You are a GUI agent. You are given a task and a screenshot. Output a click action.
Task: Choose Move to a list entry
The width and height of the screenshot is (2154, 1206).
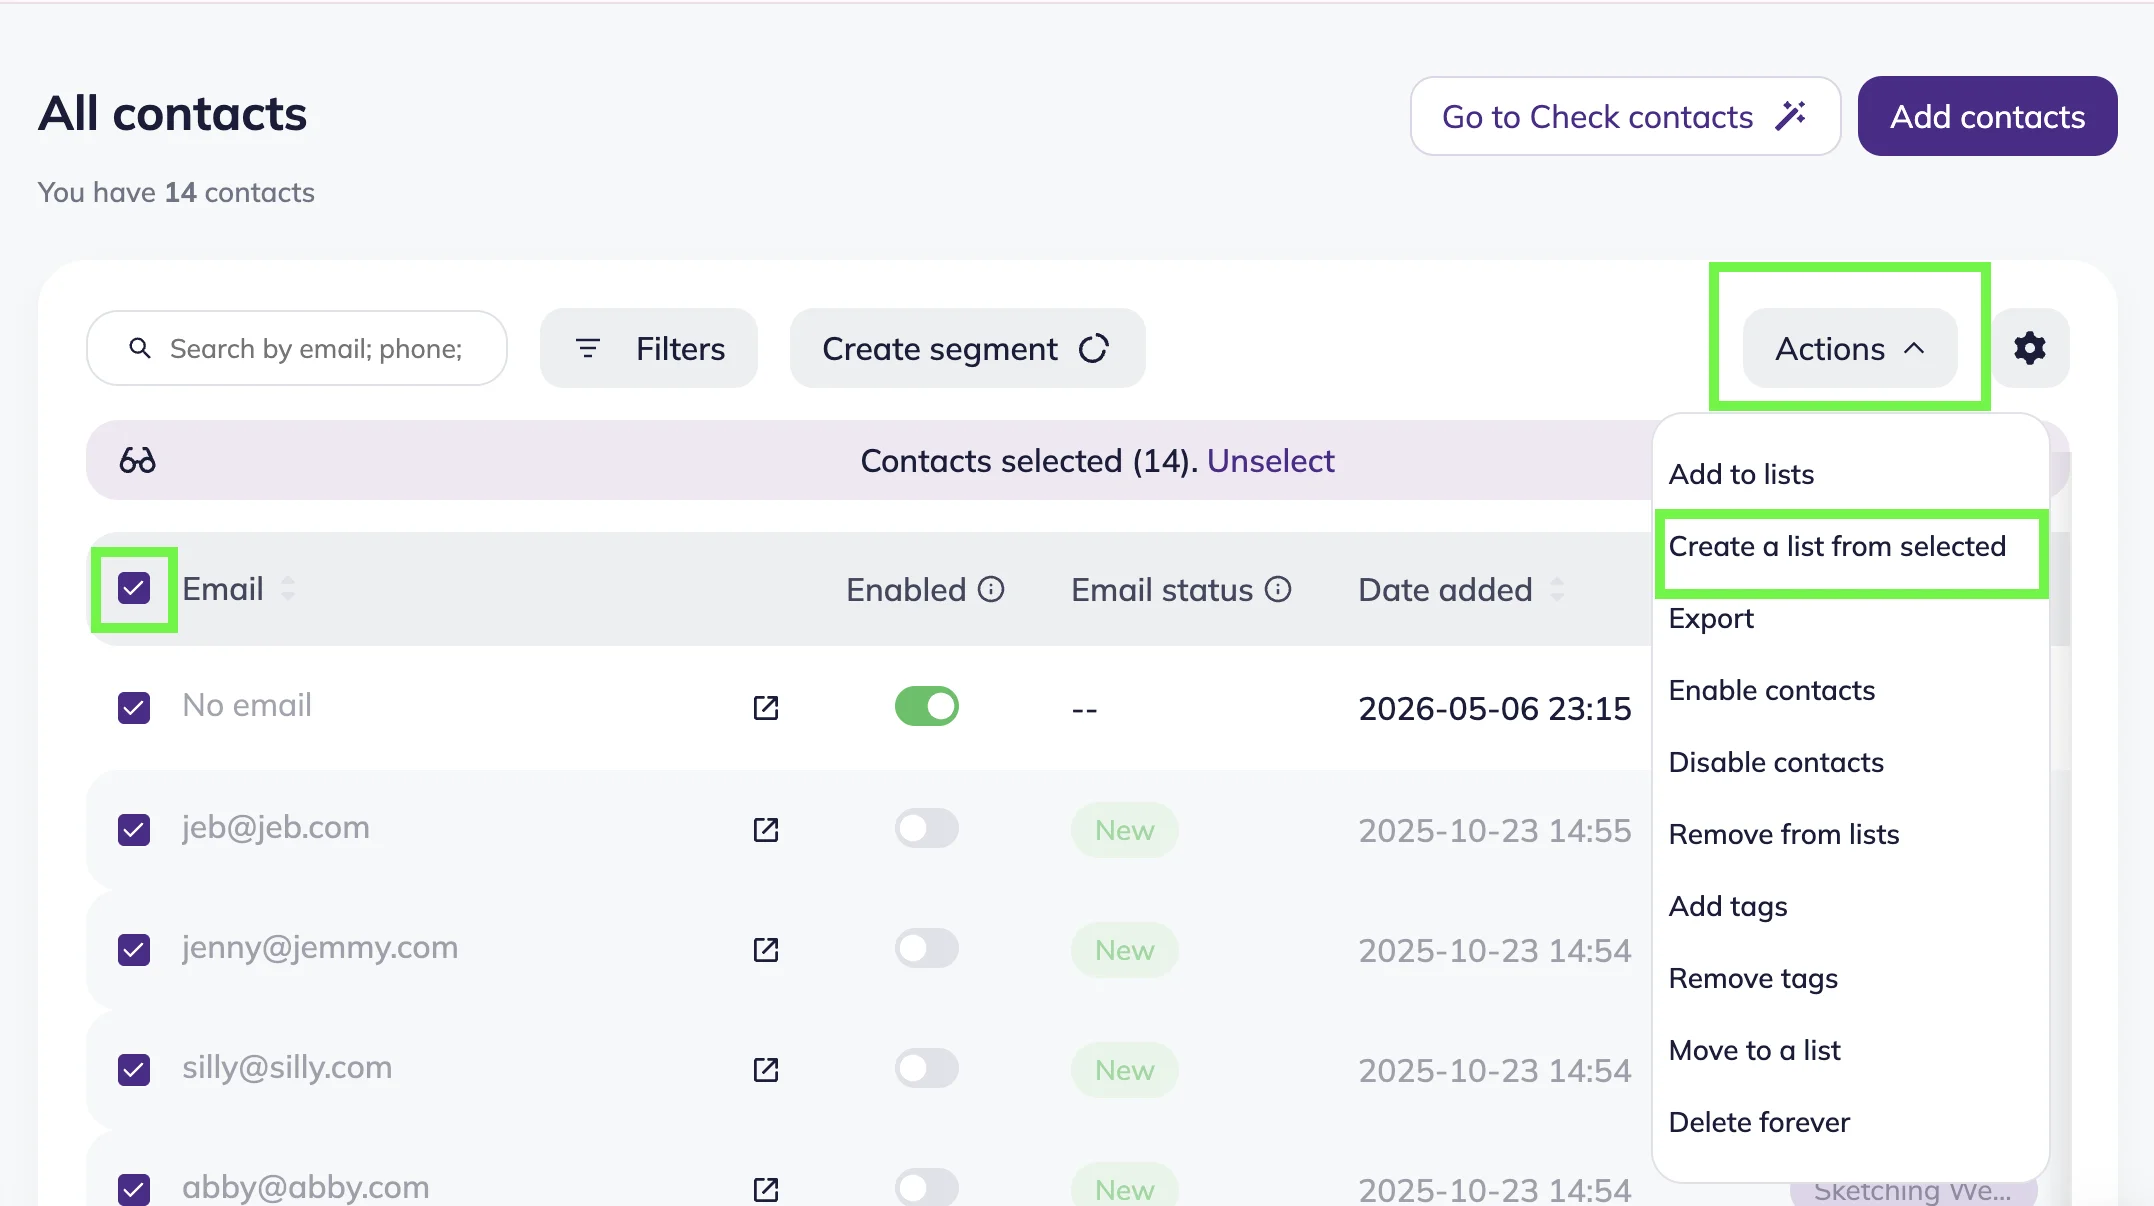pos(1754,1050)
